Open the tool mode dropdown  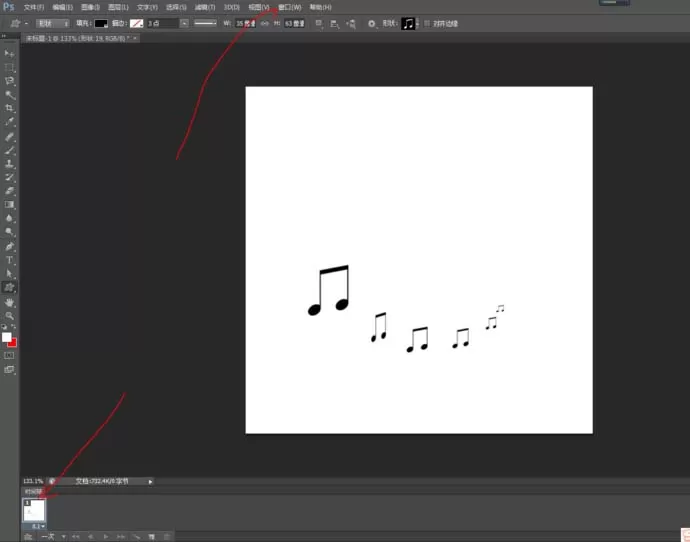coord(52,24)
